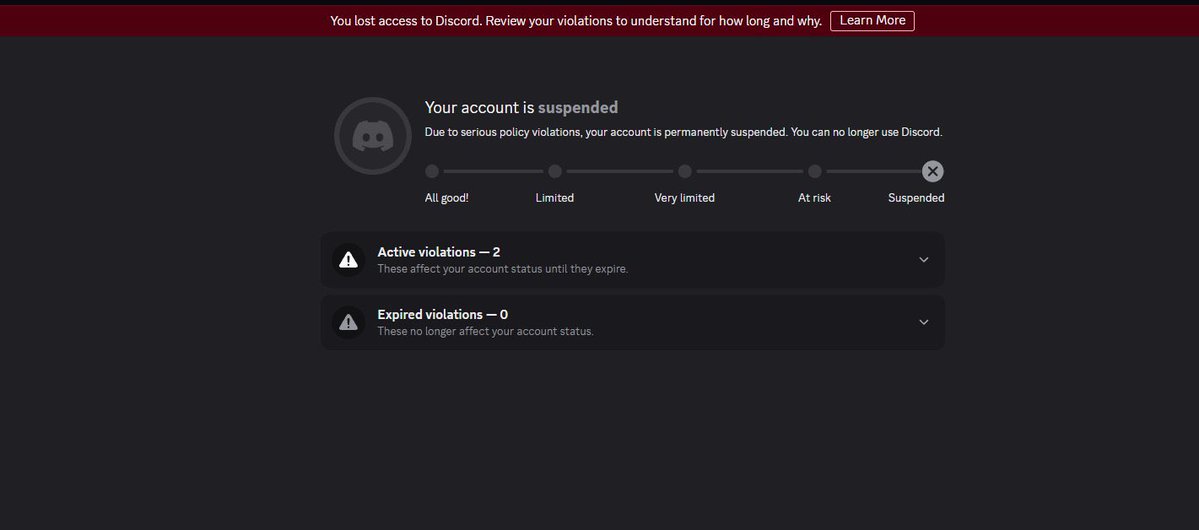This screenshot has height=530, width=1199.
Task: Select the Limited status dot
Action: tap(555, 171)
